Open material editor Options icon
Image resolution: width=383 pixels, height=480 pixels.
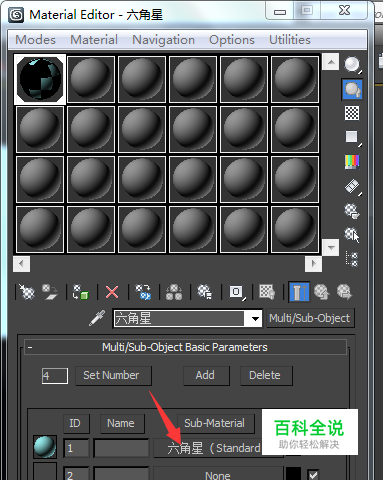point(352,211)
